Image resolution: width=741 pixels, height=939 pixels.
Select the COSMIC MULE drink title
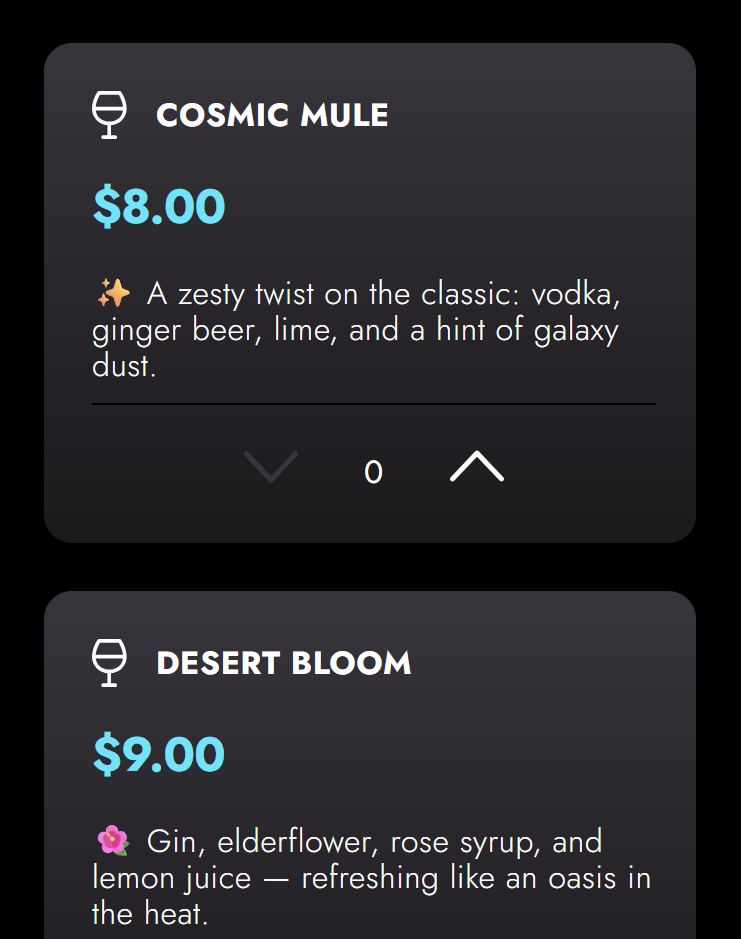click(x=272, y=115)
